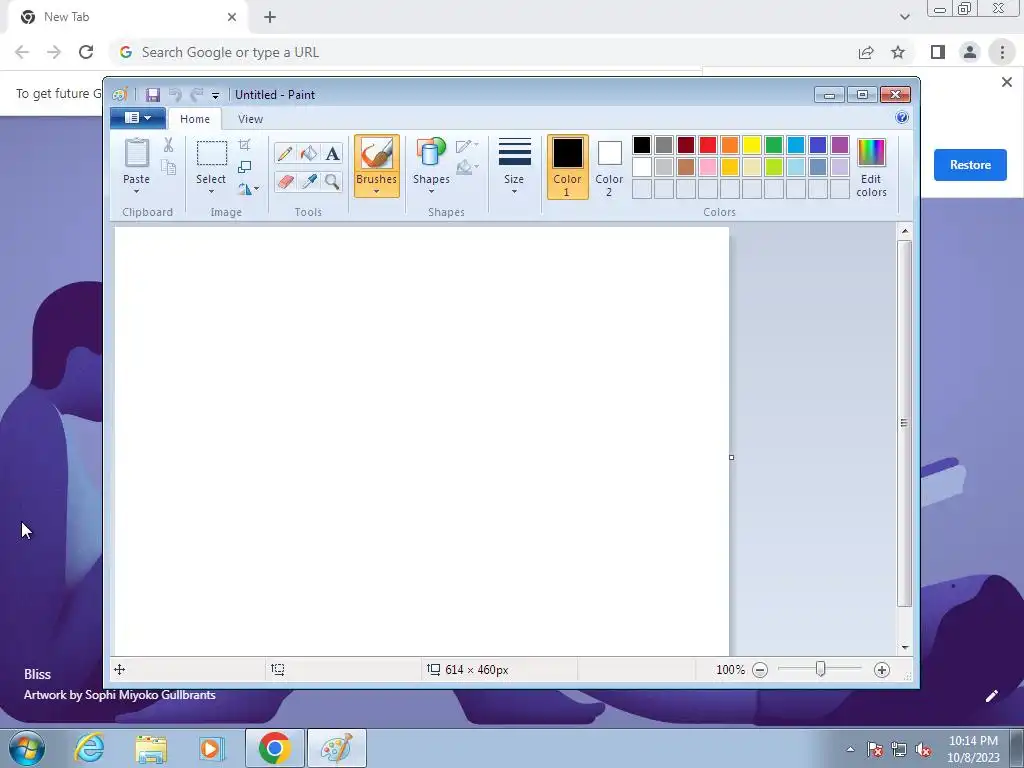
Task: Click the Paste clipboard icon
Action: coord(136,153)
